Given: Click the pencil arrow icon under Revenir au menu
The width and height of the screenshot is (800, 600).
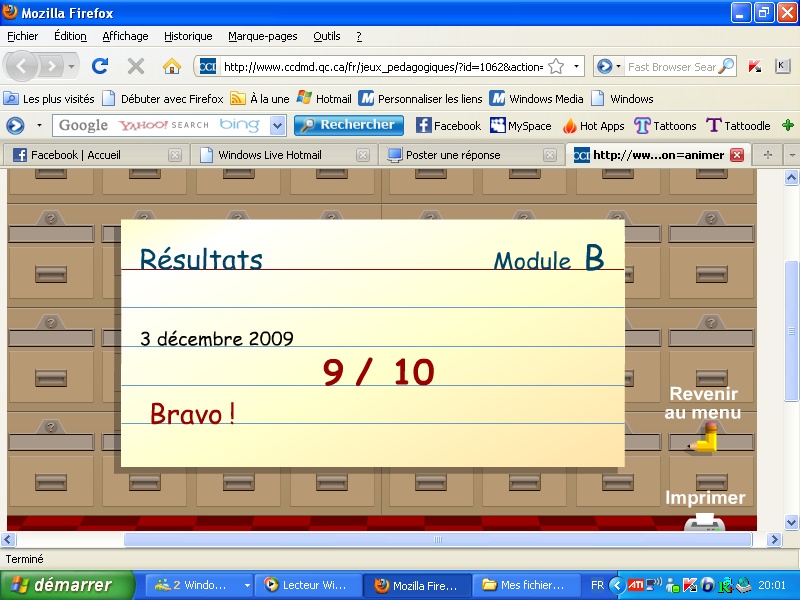Looking at the screenshot, I should coord(704,438).
